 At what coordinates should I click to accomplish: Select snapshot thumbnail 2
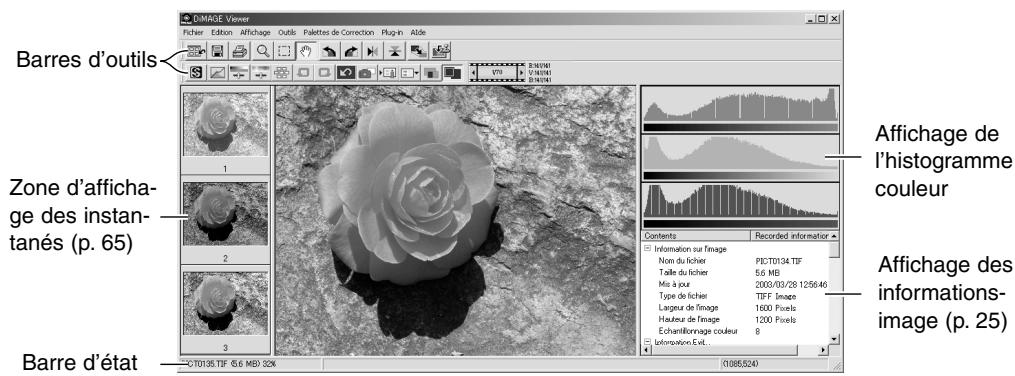(225, 214)
